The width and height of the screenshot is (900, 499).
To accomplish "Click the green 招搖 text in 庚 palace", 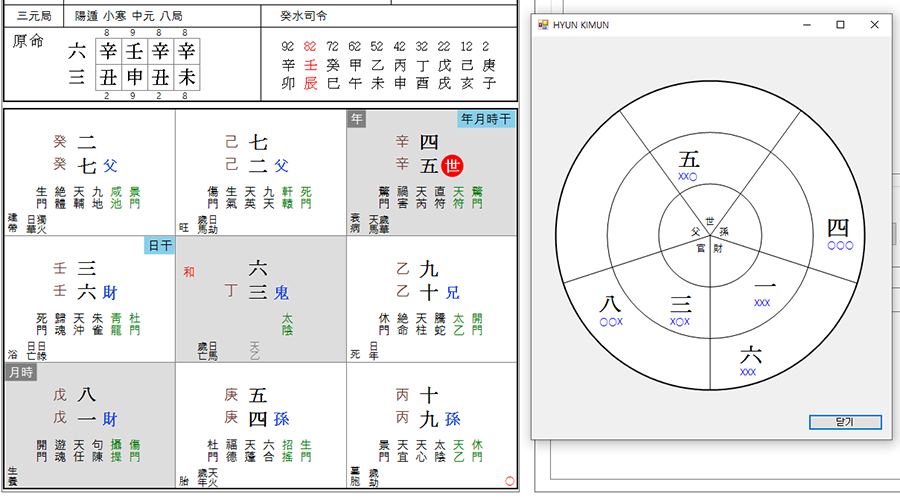I will (x=288, y=451).
